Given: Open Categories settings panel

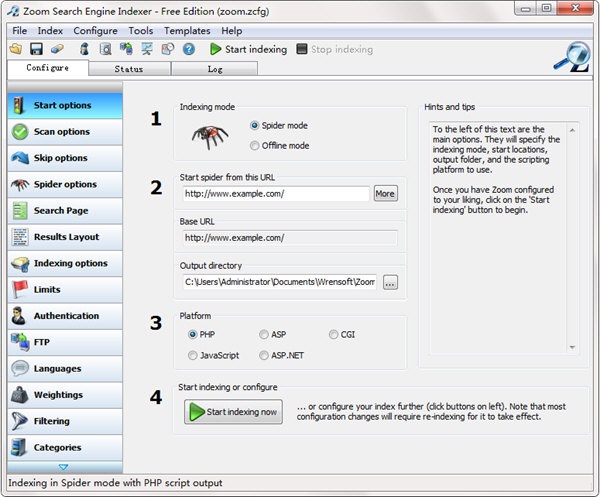Looking at the screenshot, I should coord(65,448).
